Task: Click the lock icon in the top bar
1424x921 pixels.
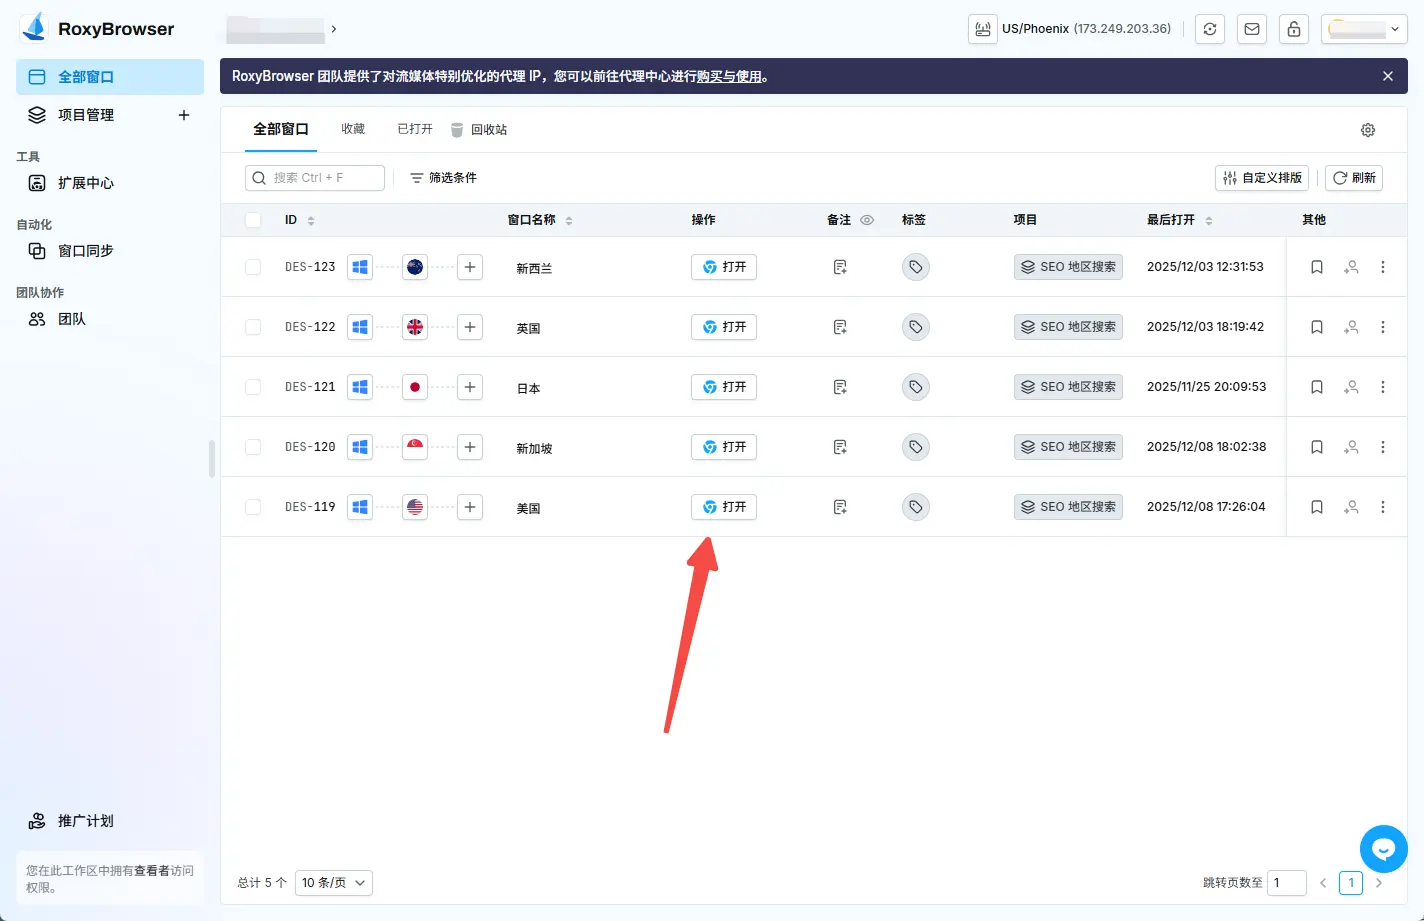Action: coord(1293,28)
